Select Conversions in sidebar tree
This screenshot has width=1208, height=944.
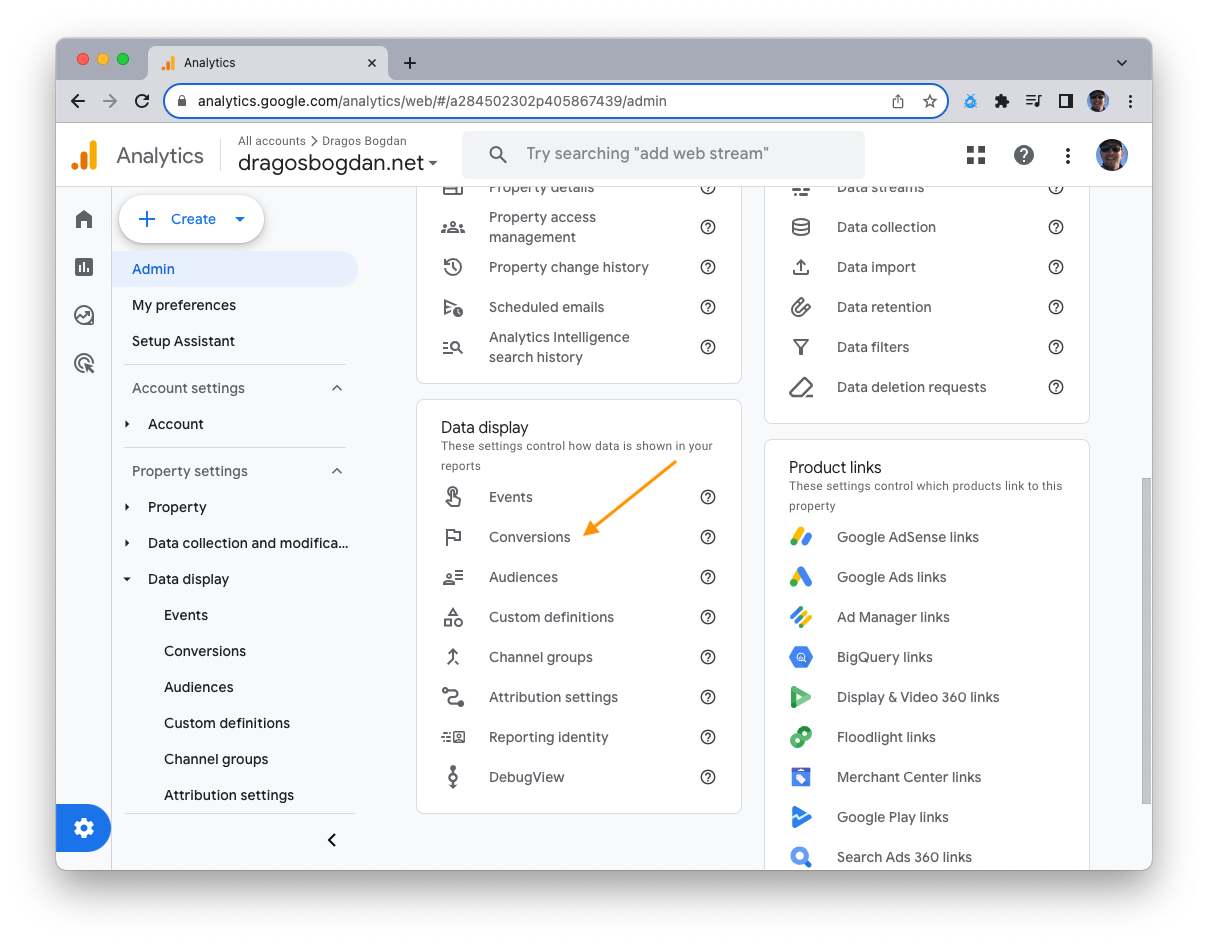205,651
